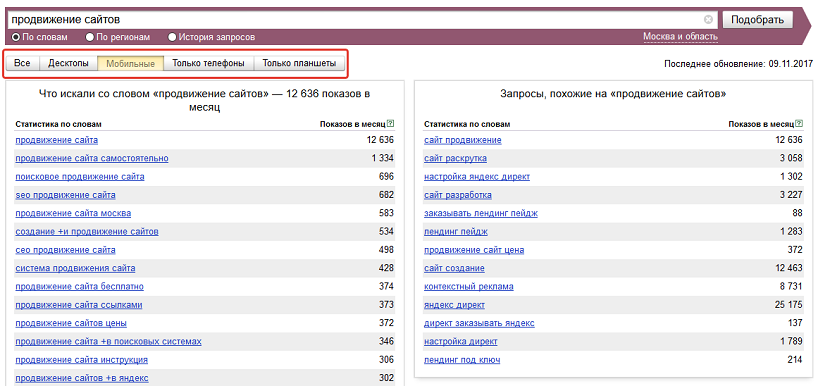Clear the search query with the X icon
Screen dimensions: 818x386
708,20
